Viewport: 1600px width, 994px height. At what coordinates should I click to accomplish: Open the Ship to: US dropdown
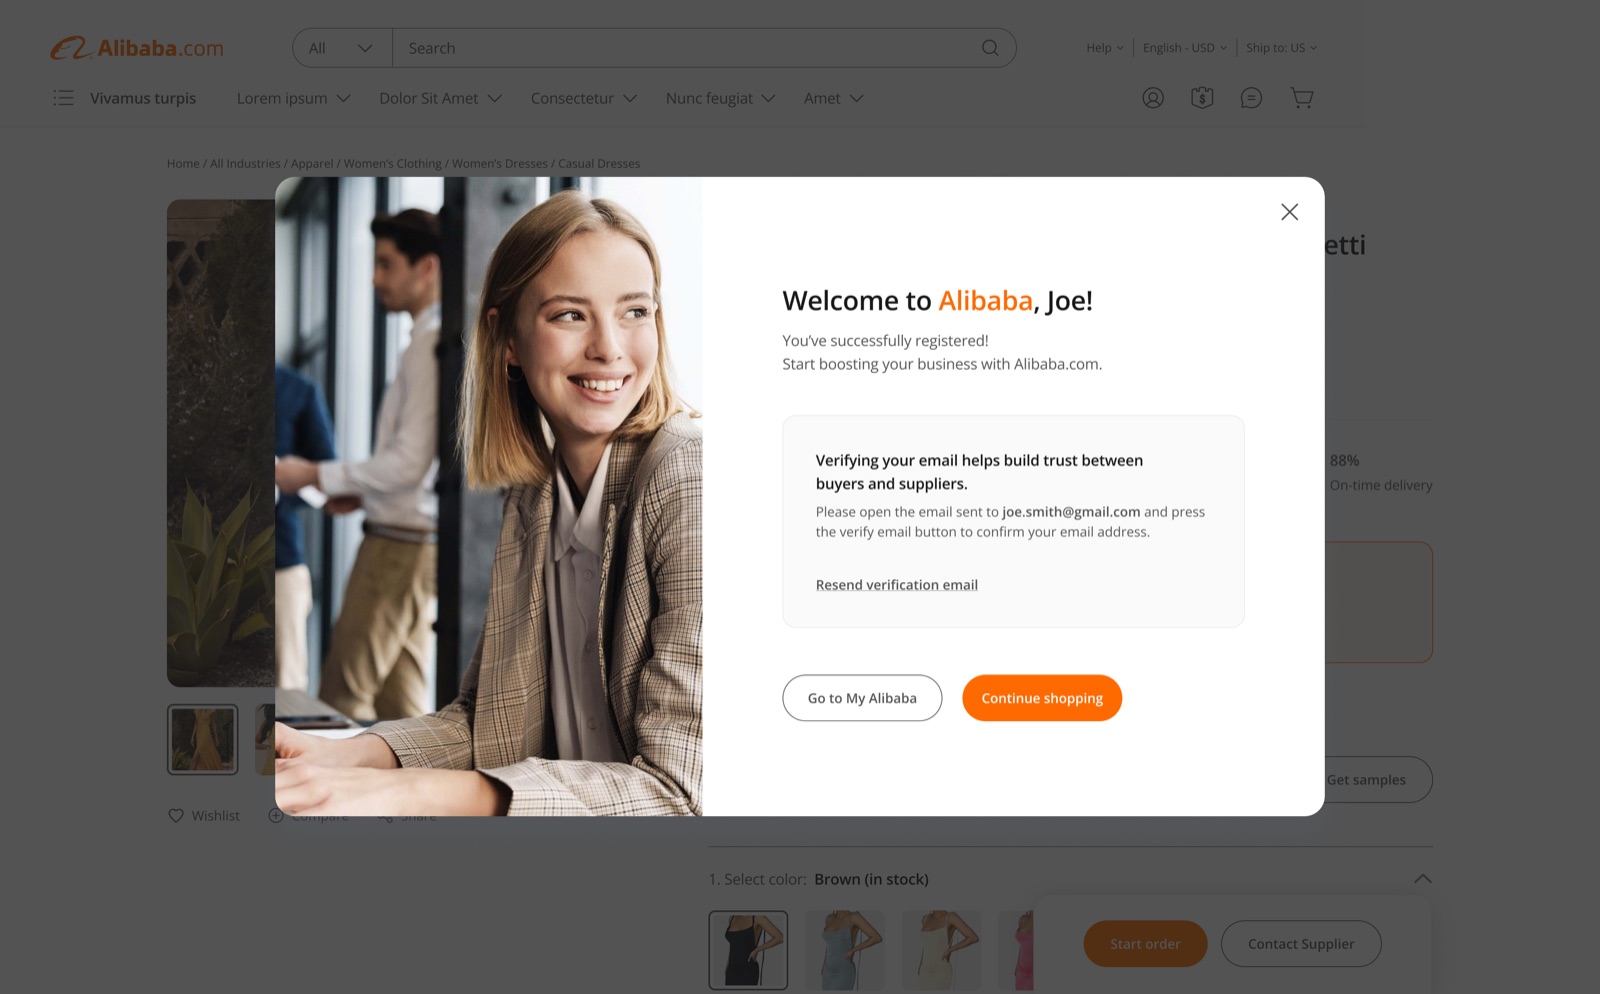1282,48
